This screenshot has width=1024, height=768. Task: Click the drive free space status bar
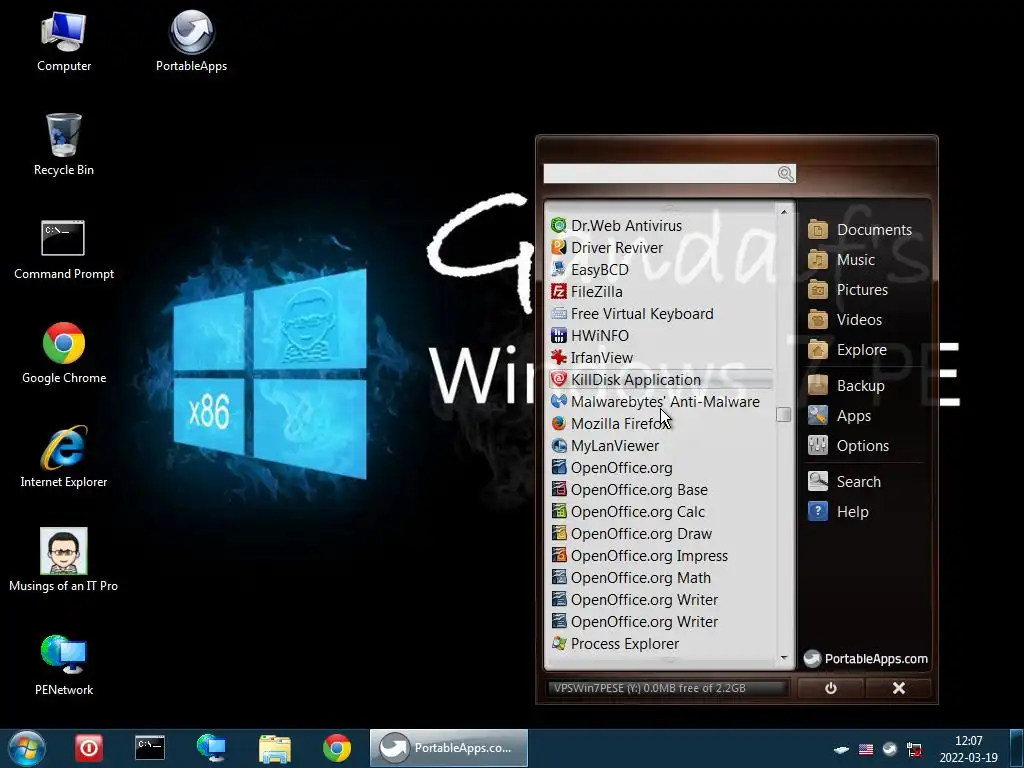667,688
